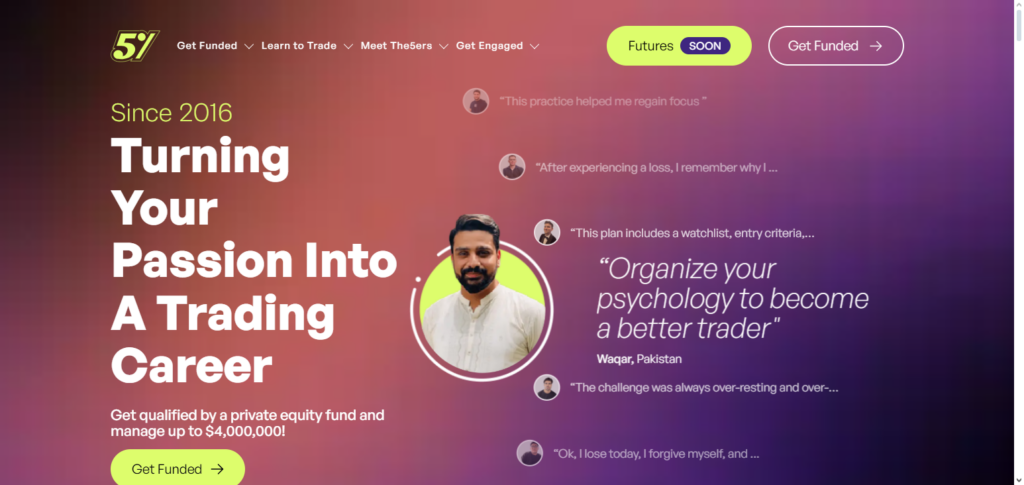Expand the Get Engaged chevron
Screen dimensions: 1024x485
[x=534, y=46]
